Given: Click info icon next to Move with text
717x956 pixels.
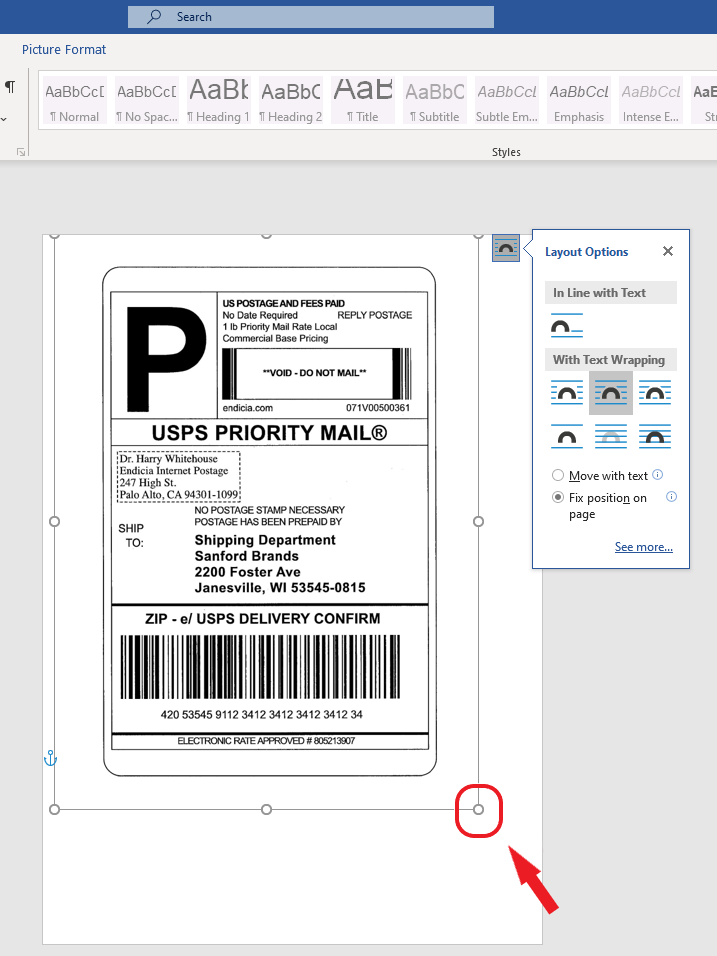Looking at the screenshot, I should coord(658,475).
